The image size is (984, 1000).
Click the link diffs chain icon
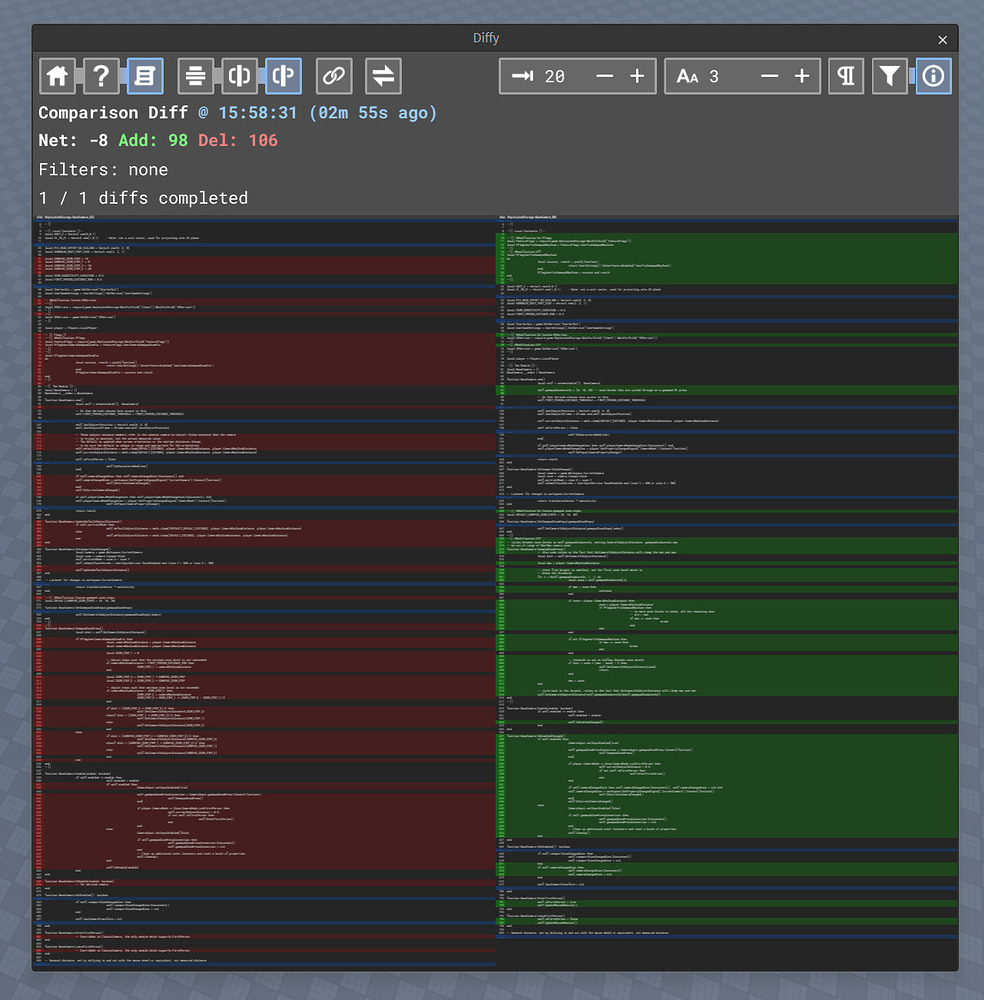333,76
